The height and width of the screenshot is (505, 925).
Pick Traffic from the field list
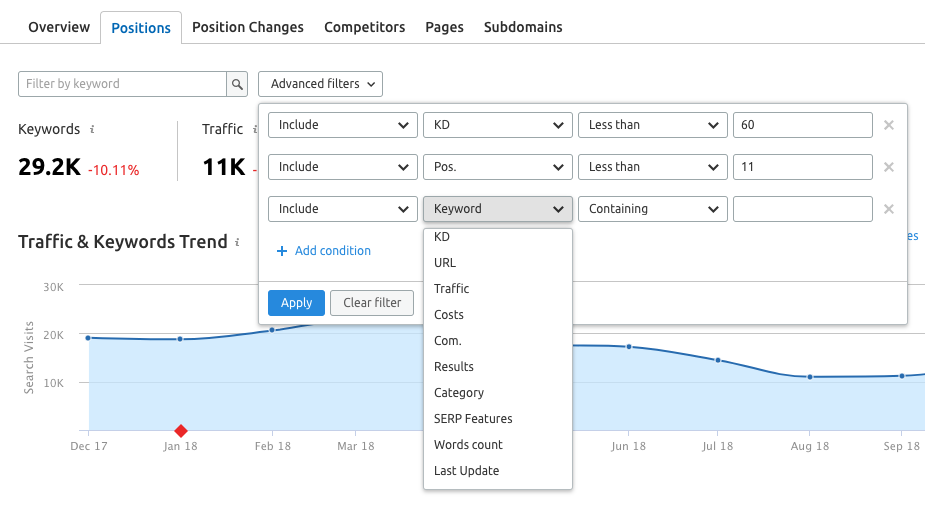tap(452, 289)
